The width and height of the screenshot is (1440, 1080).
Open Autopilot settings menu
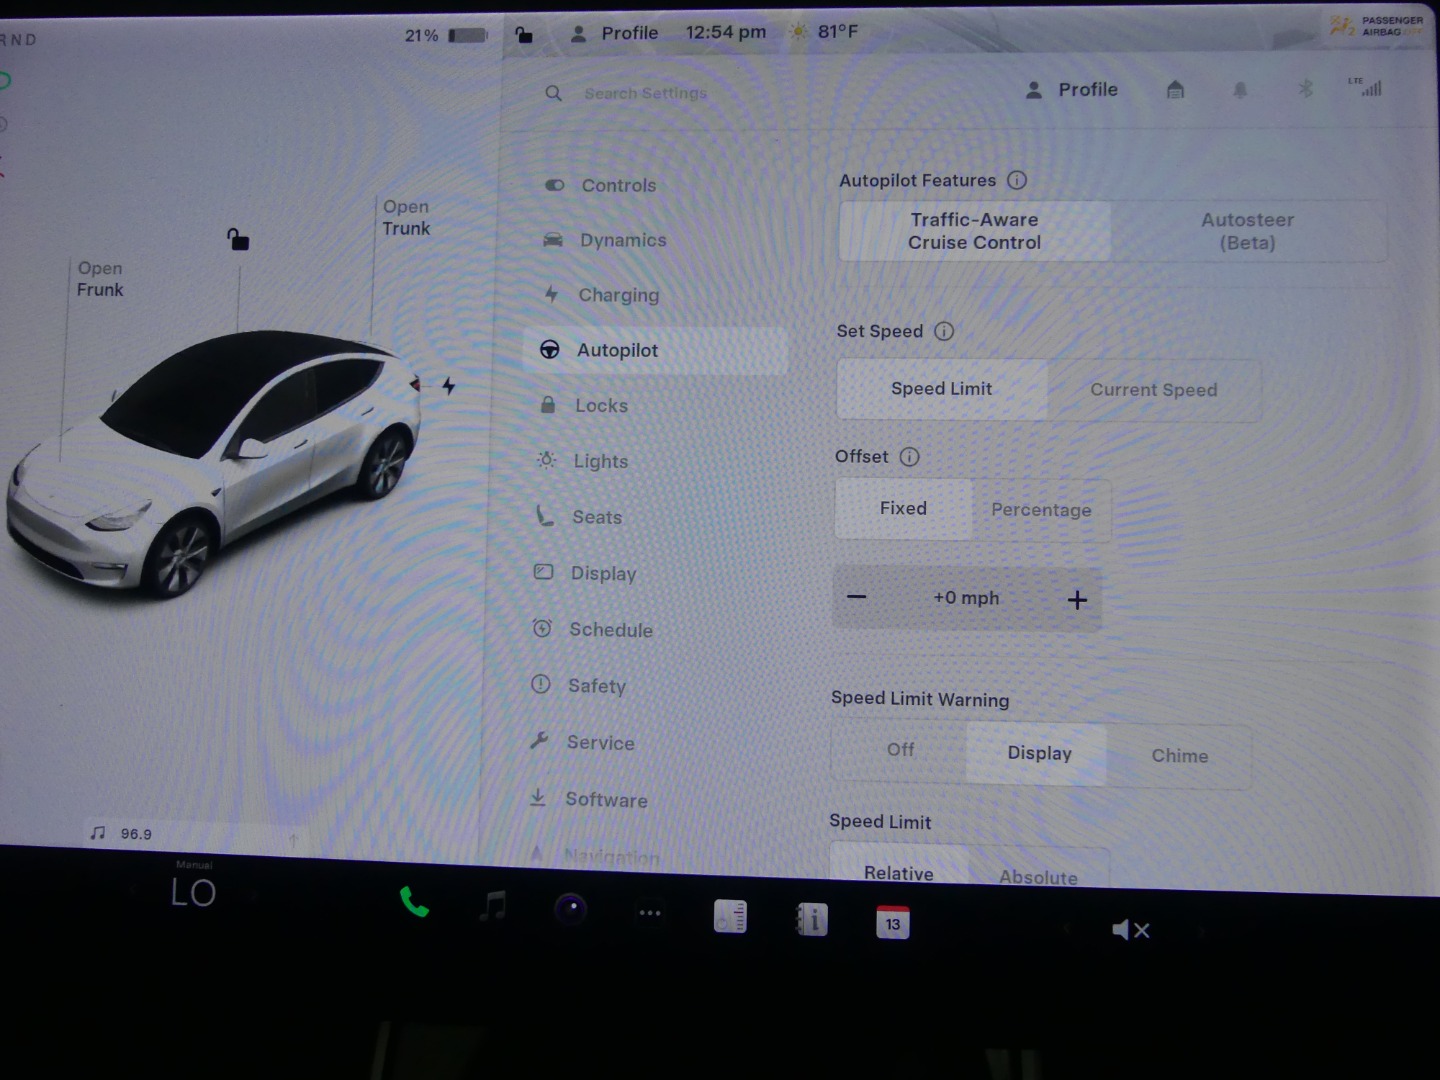(656, 350)
